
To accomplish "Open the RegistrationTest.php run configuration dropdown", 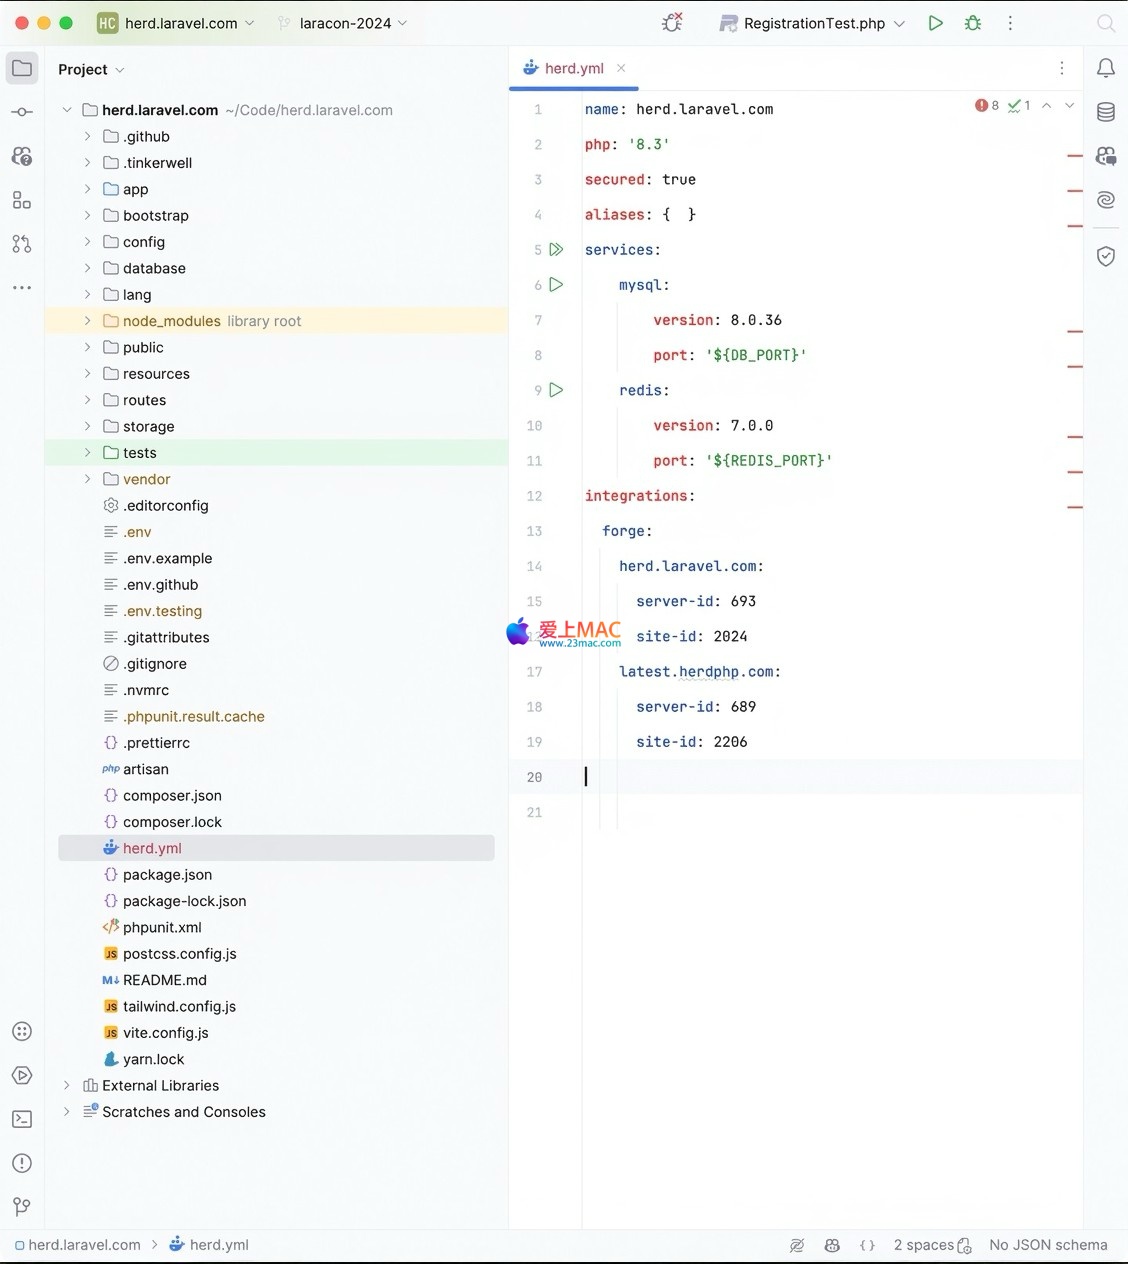I will [814, 23].
